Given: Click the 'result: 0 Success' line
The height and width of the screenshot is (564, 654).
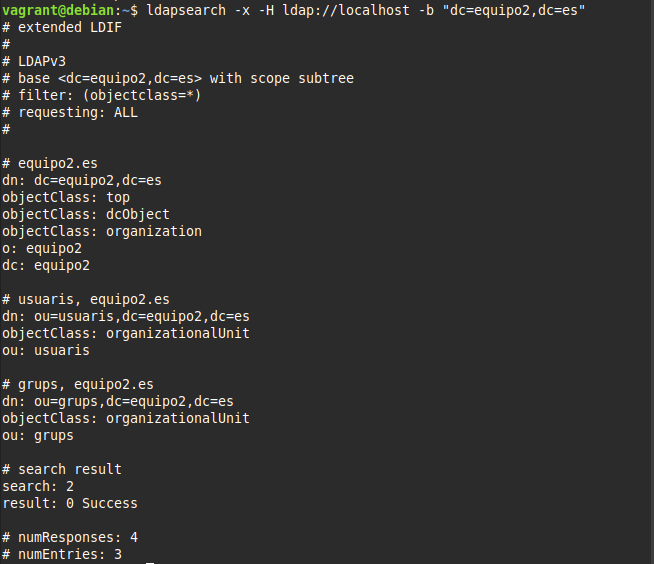Looking at the screenshot, I should 70,503.
